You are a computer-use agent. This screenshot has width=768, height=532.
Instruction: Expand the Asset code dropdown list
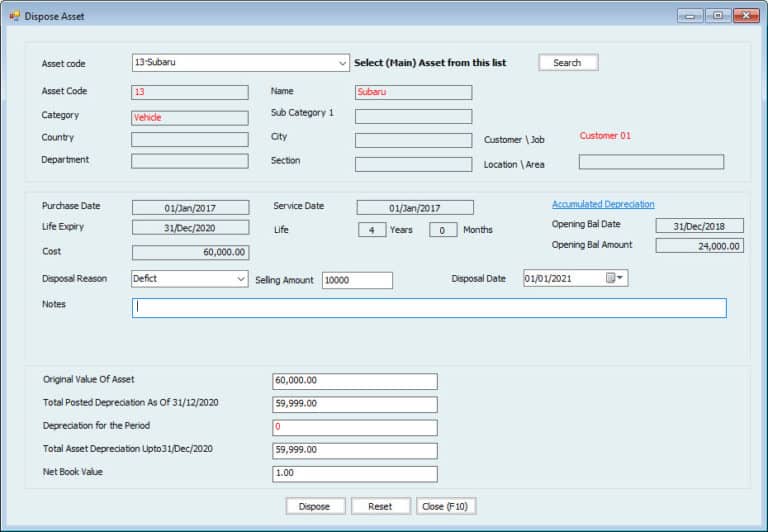[342, 63]
